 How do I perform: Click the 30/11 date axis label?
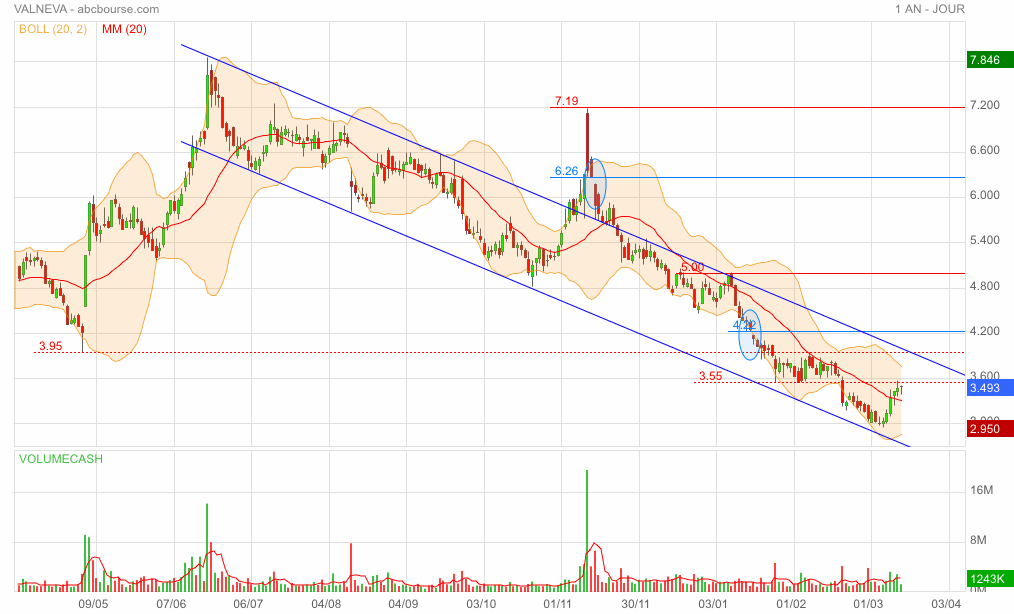[x=635, y=604]
